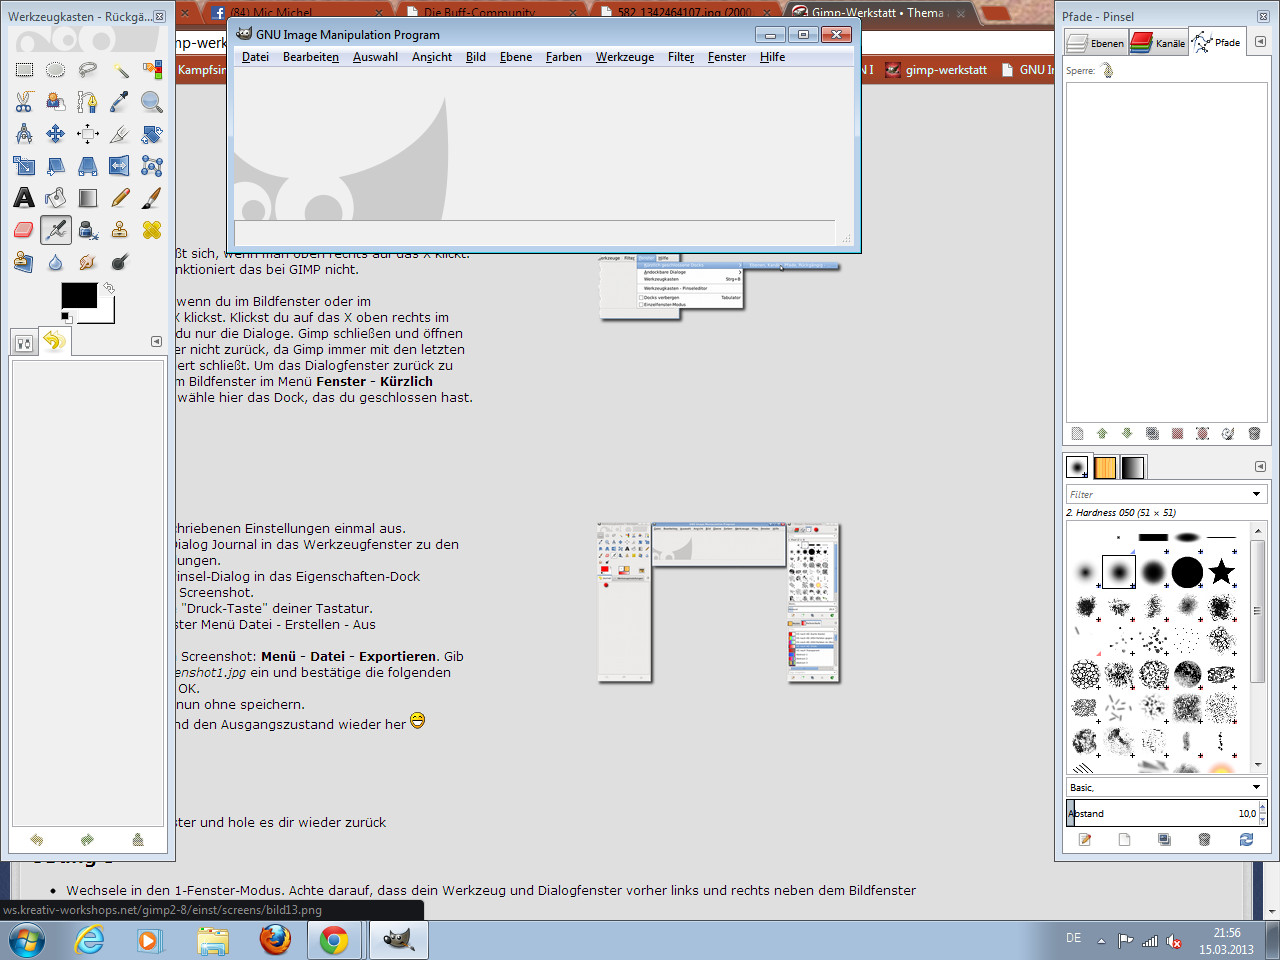Viewport: 1280px width, 960px height.
Task: Activate the Select by Color tool
Action: coord(152,70)
